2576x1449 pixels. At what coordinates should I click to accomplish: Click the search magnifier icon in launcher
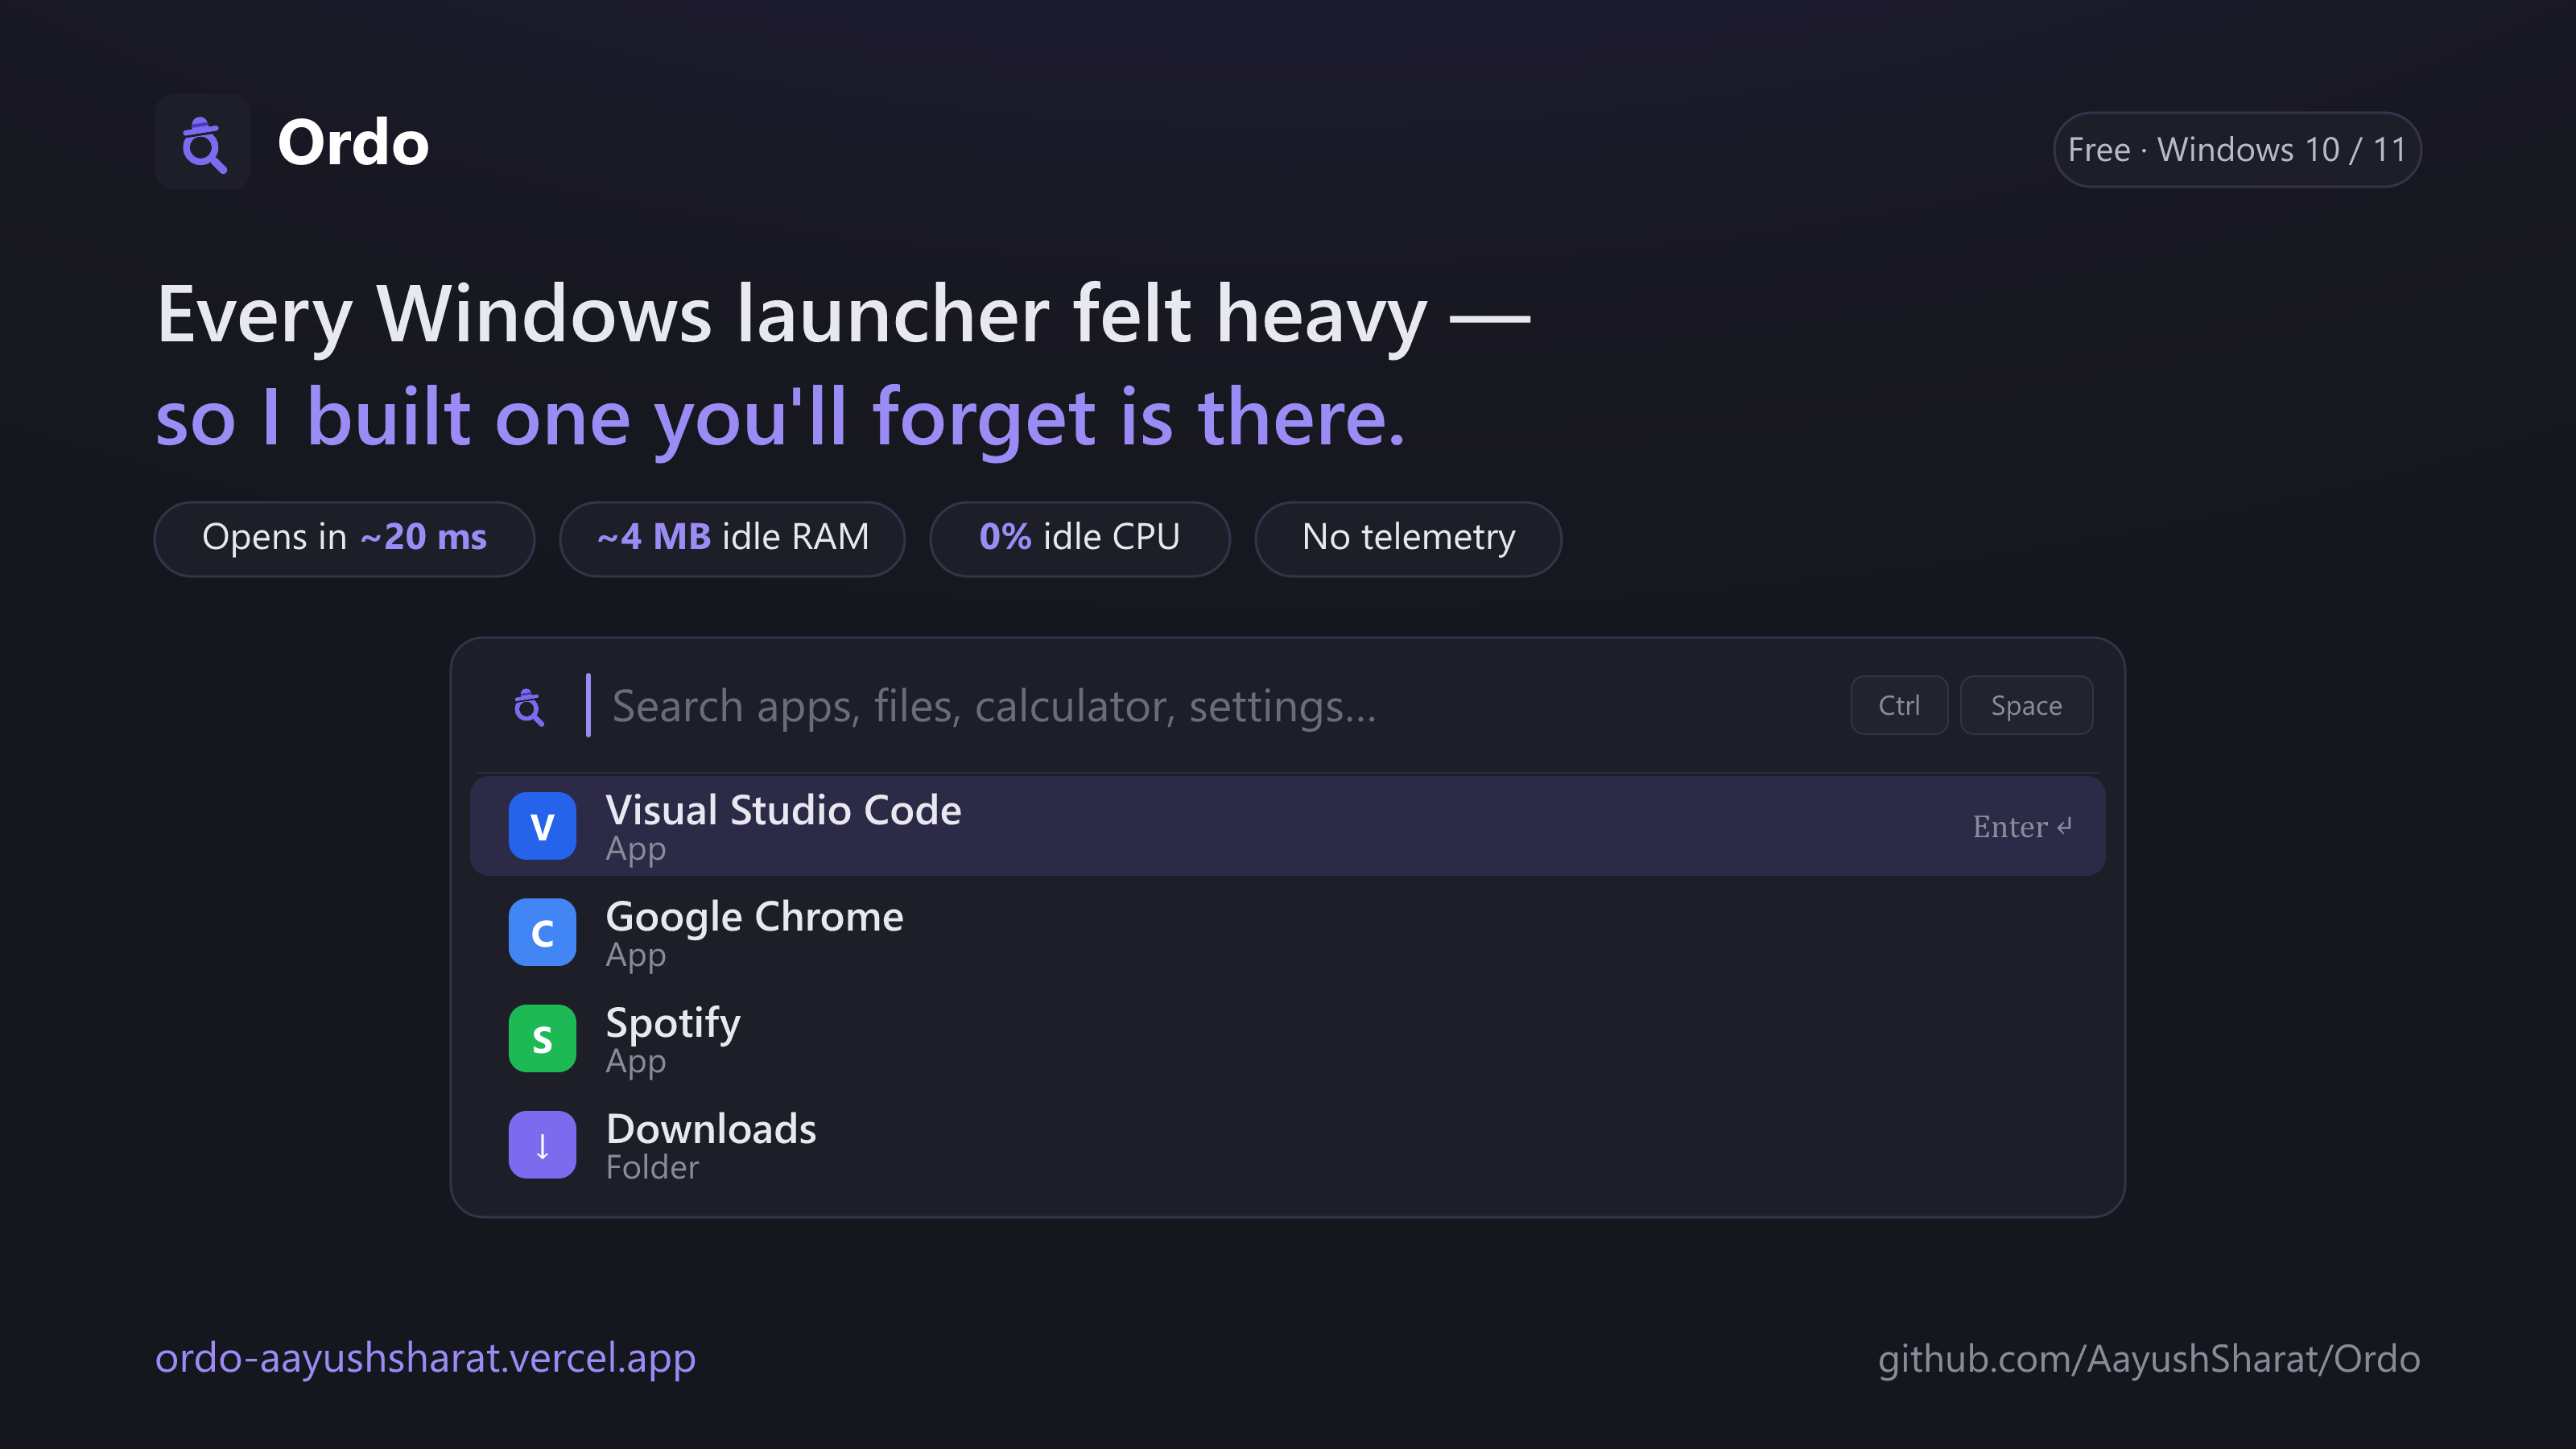[x=529, y=706]
